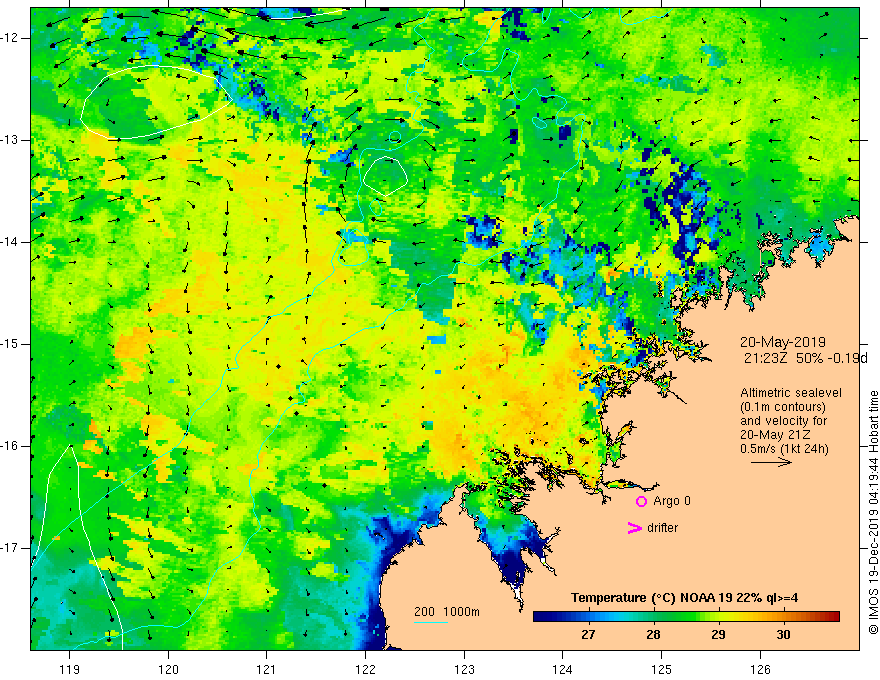The image size is (880, 680).
Task: Click the '20-May-2019' date label
Action: coord(782,342)
